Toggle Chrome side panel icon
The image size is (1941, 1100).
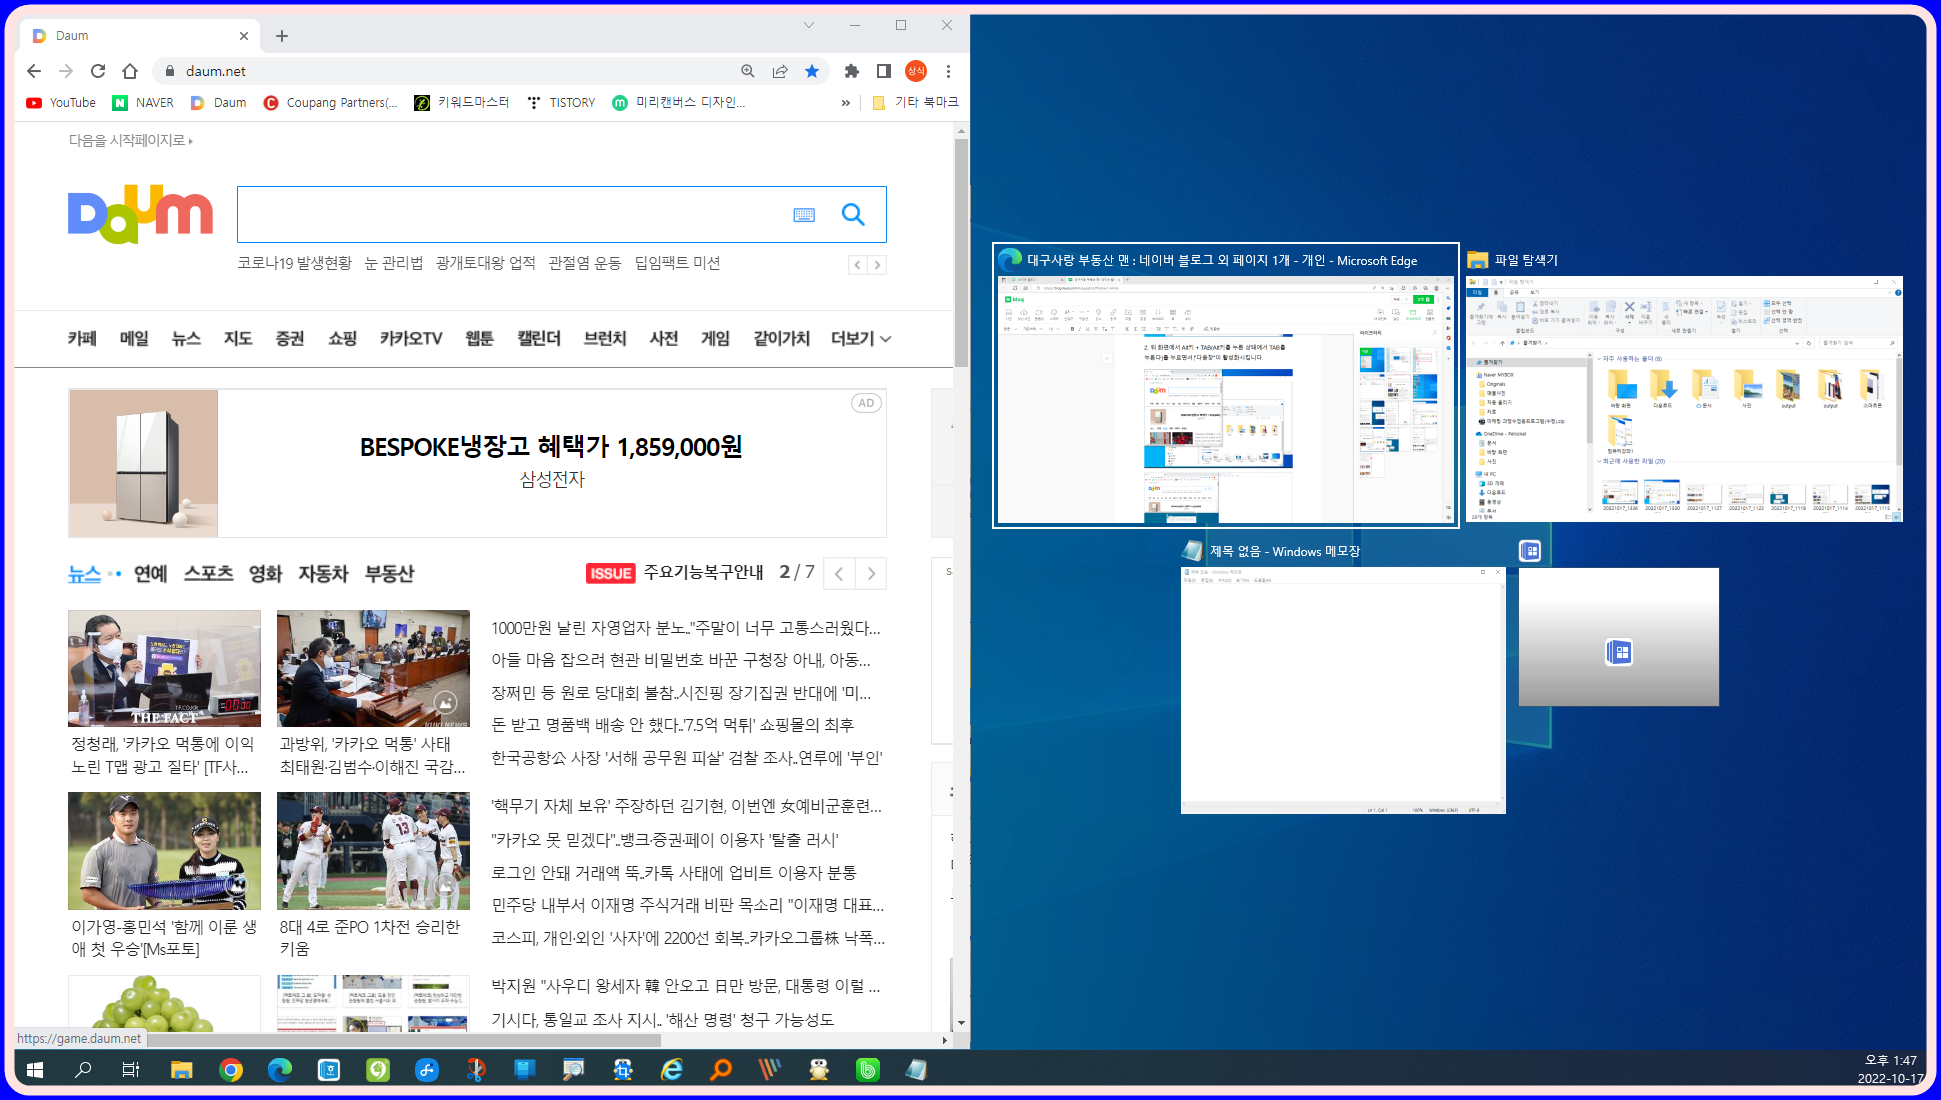pyautogui.click(x=884, y=71)
